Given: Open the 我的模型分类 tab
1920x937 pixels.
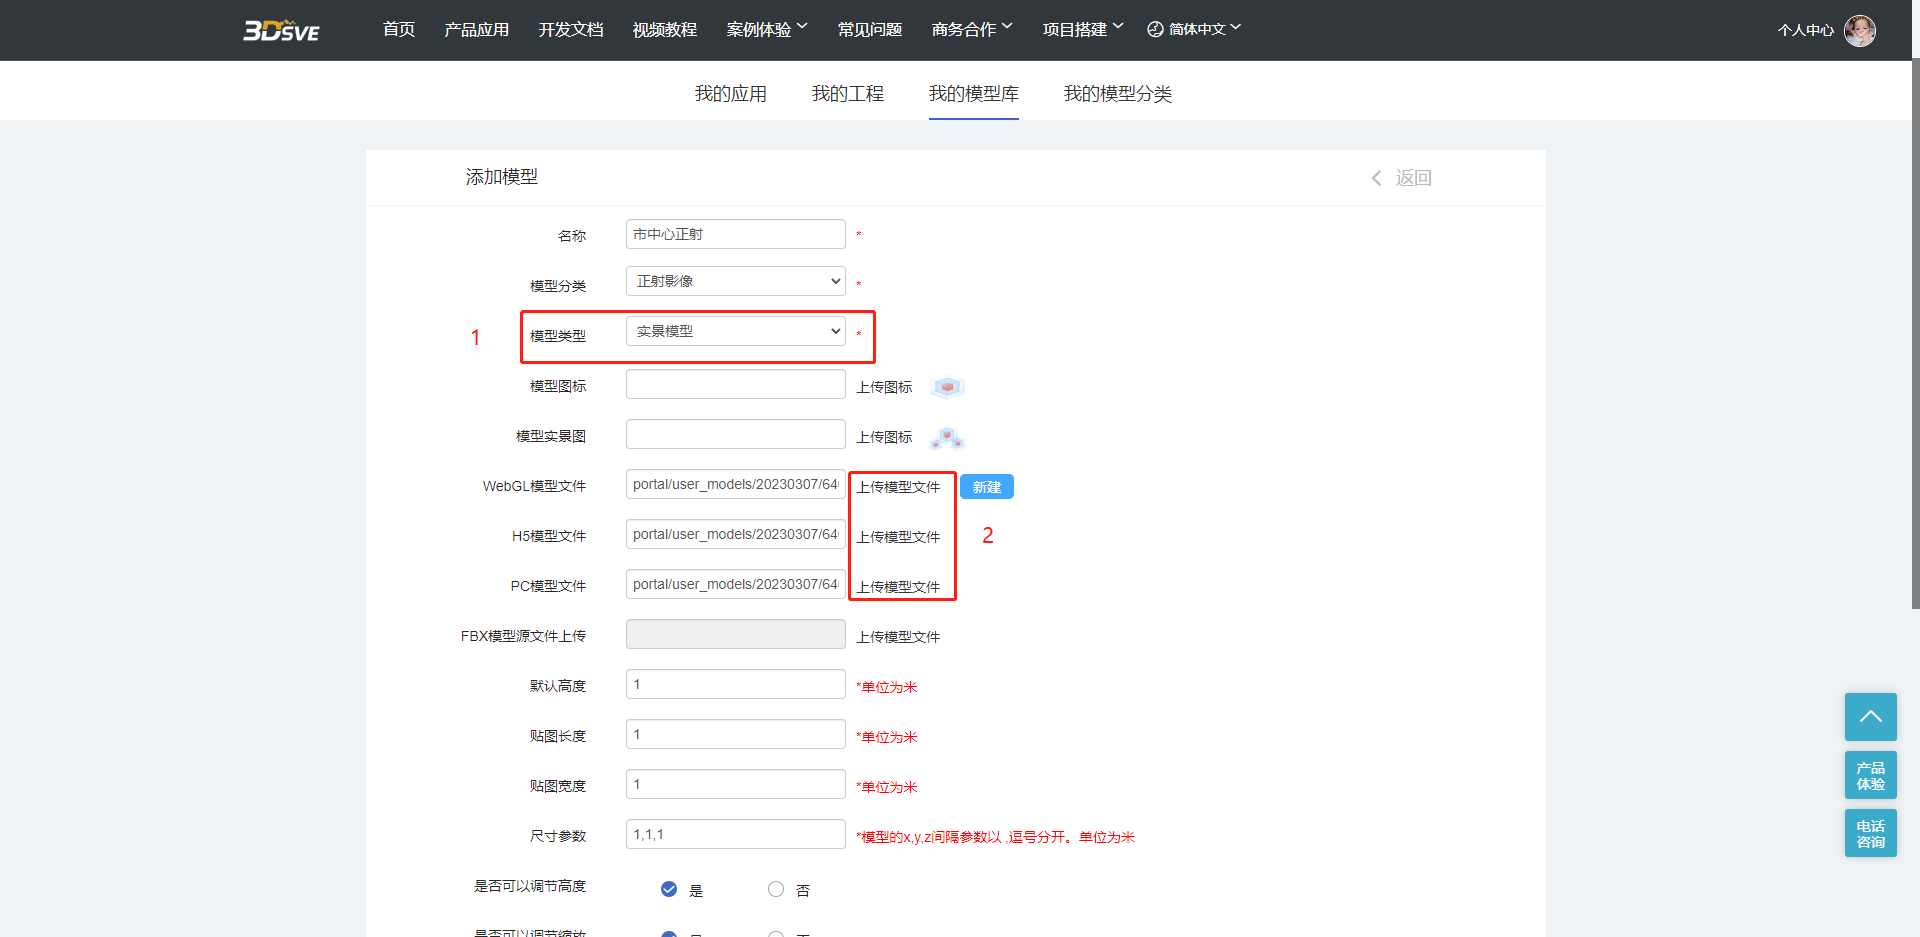Looking at the screenshot, I should pos(1117,93).
